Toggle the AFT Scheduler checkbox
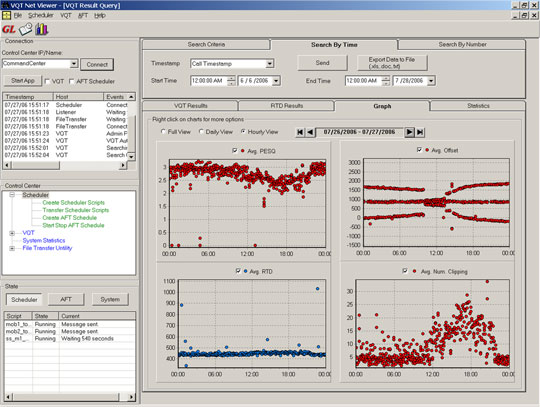Viewport: 540px width, 407px height. click(x=72, y=82)
